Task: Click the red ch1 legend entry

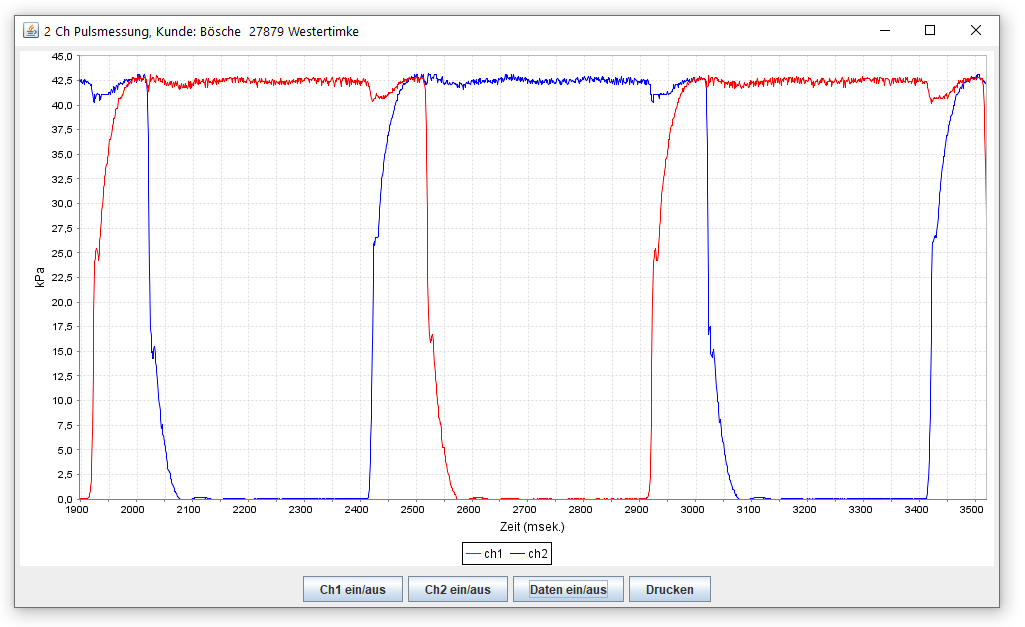Action: point(484,554)
